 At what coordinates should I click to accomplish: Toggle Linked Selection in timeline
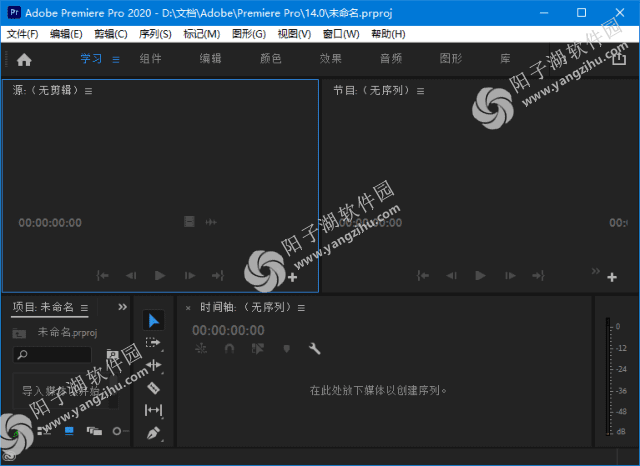coord(258,348)
